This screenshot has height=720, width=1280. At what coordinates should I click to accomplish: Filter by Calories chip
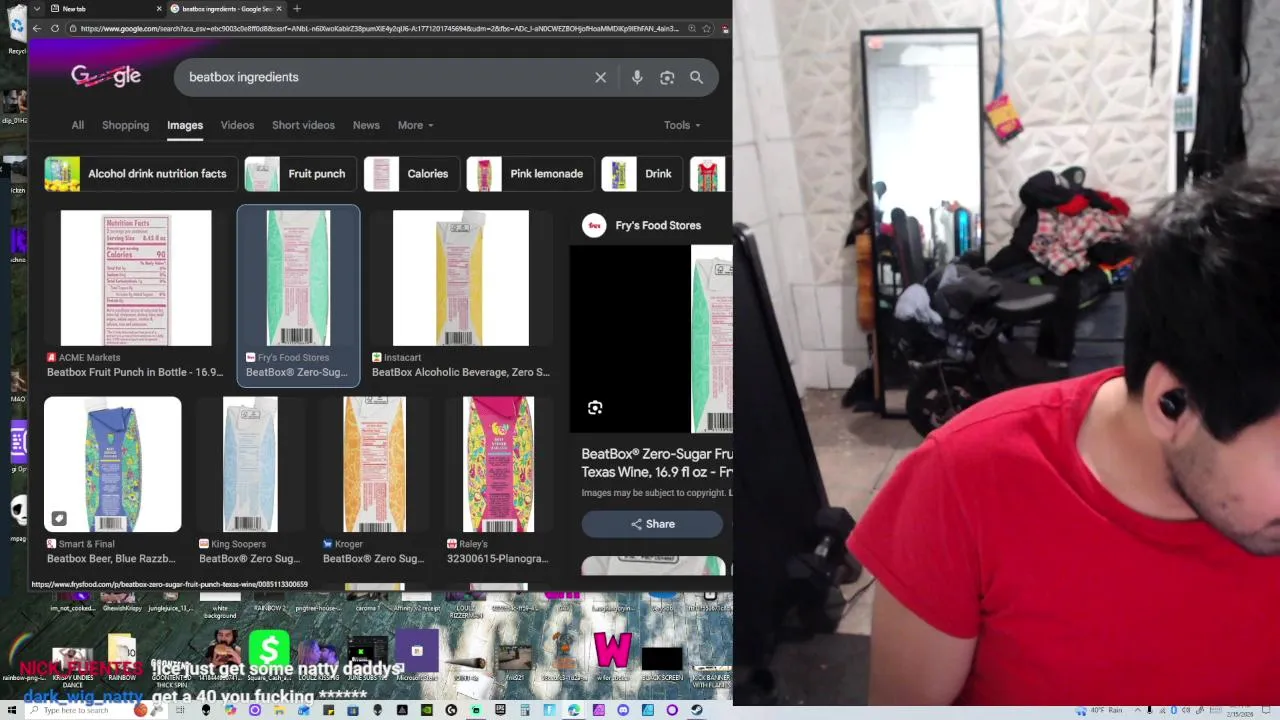(410, 174)
